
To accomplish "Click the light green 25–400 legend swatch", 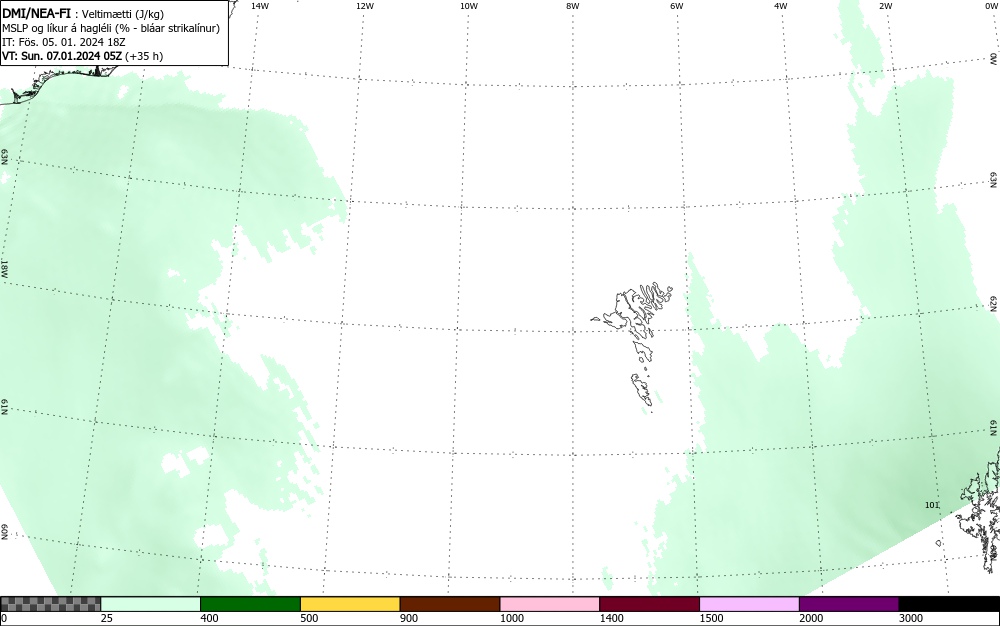I will 151,604.
